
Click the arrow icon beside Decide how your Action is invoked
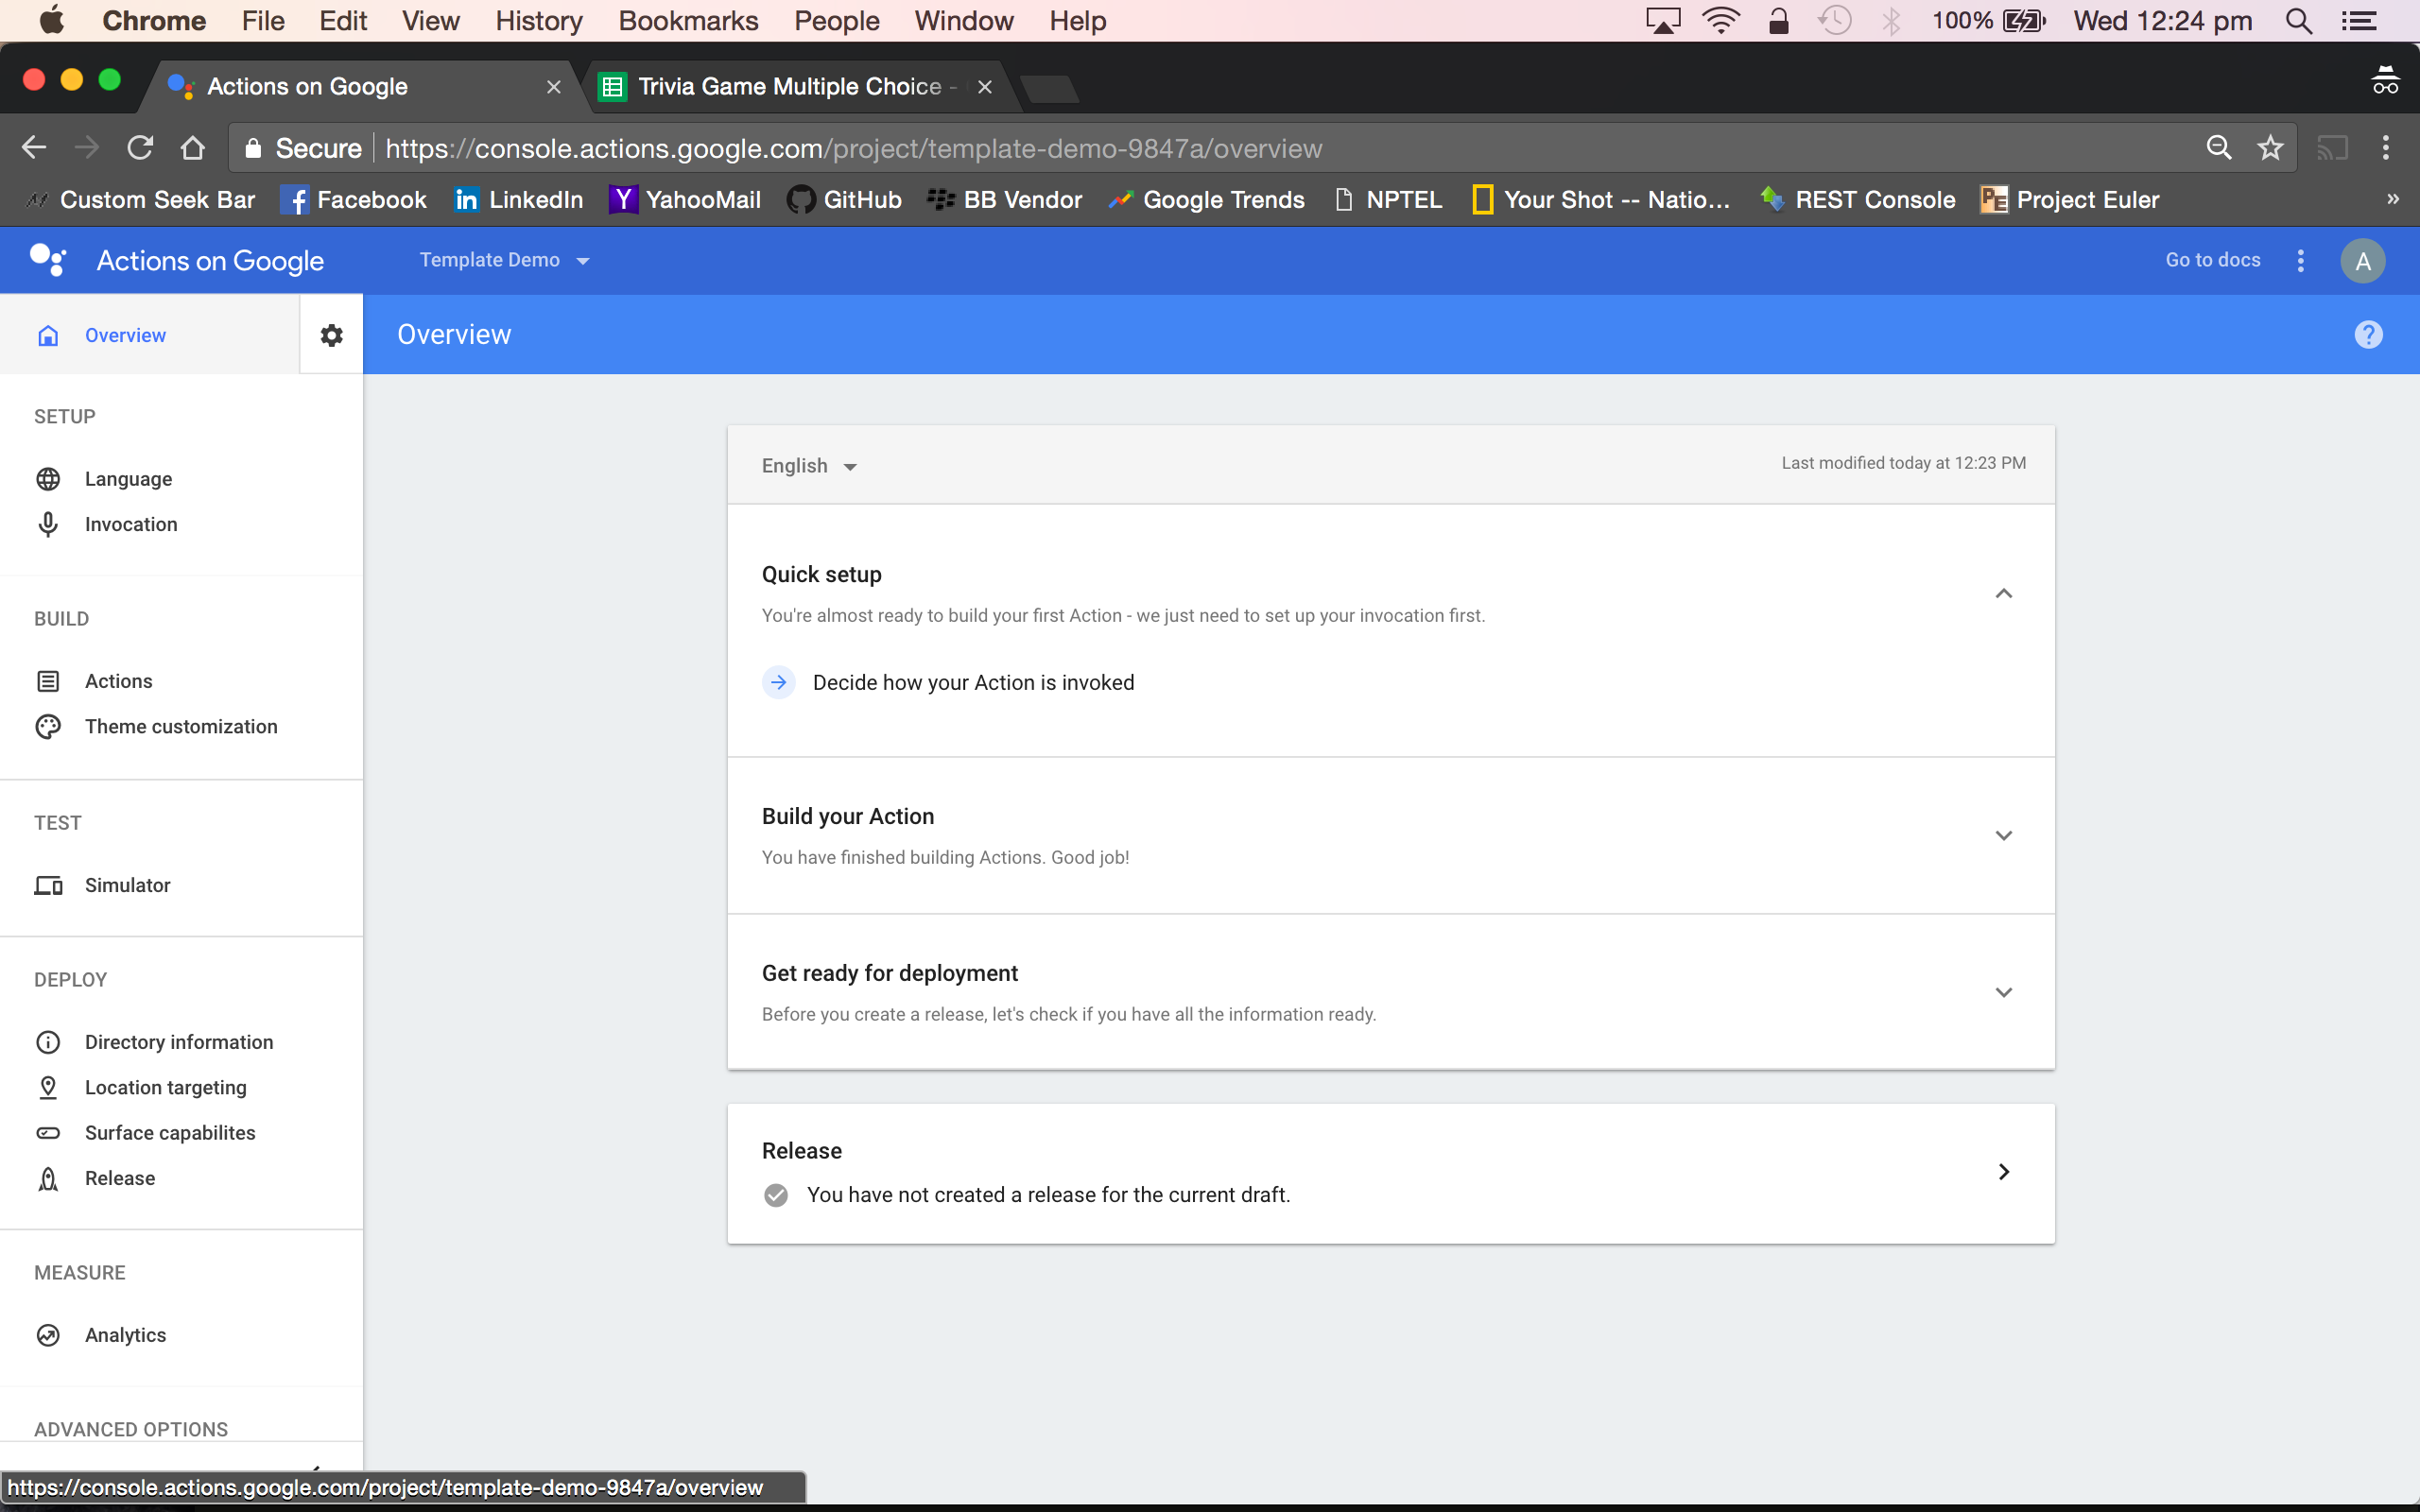pos(779,682)
